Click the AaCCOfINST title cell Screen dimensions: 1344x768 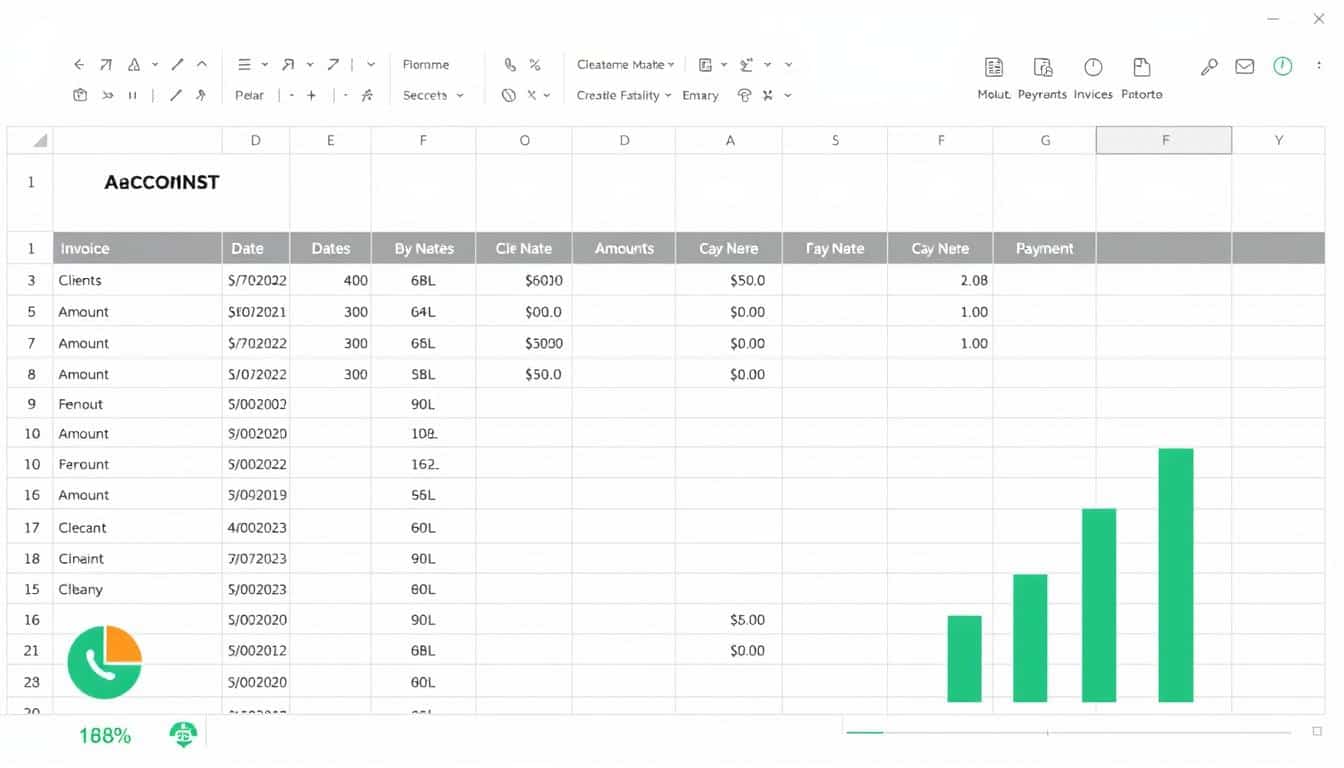point(162,182)
